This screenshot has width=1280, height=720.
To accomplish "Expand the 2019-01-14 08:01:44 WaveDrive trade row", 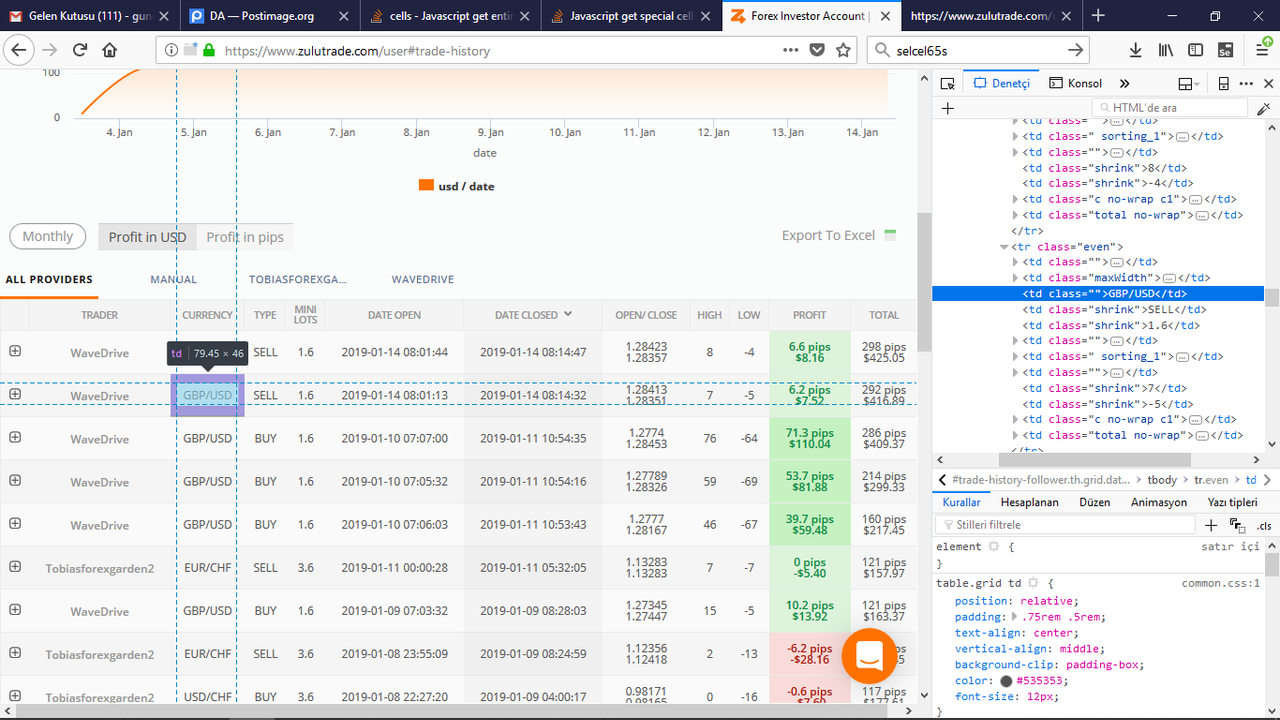I will (x=15, y=351).
